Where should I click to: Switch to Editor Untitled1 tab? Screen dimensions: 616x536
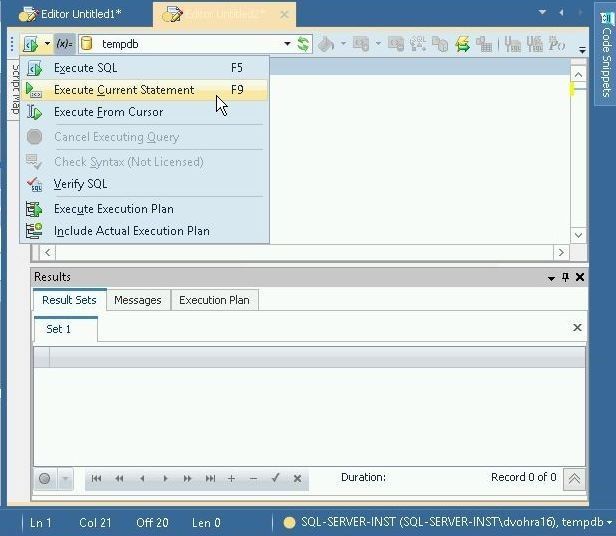(x=80, y=14)
